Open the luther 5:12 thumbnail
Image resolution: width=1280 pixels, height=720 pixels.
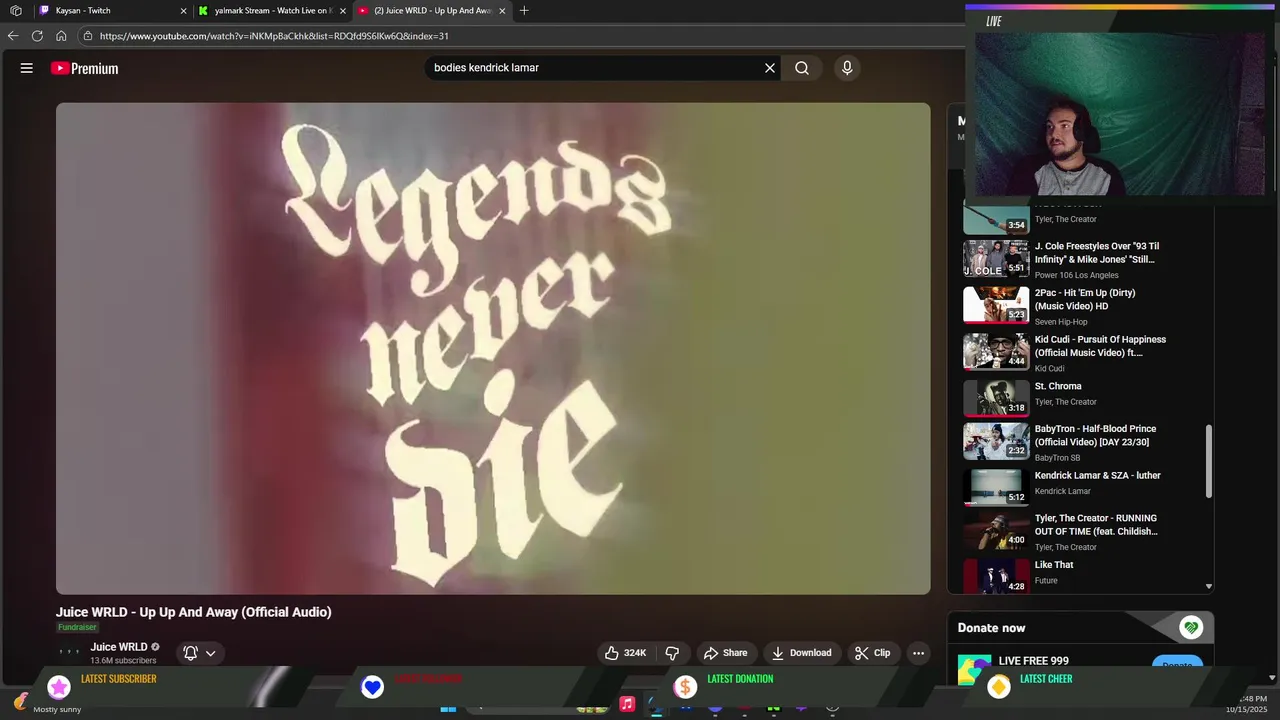point(996,487)
